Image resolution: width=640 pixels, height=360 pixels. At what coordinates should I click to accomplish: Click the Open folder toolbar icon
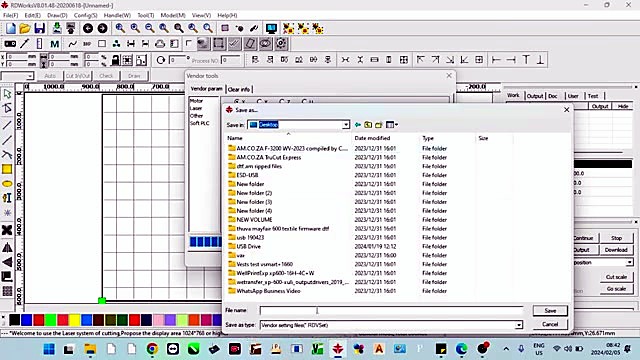pyautogui.click(x=25, y=28)
